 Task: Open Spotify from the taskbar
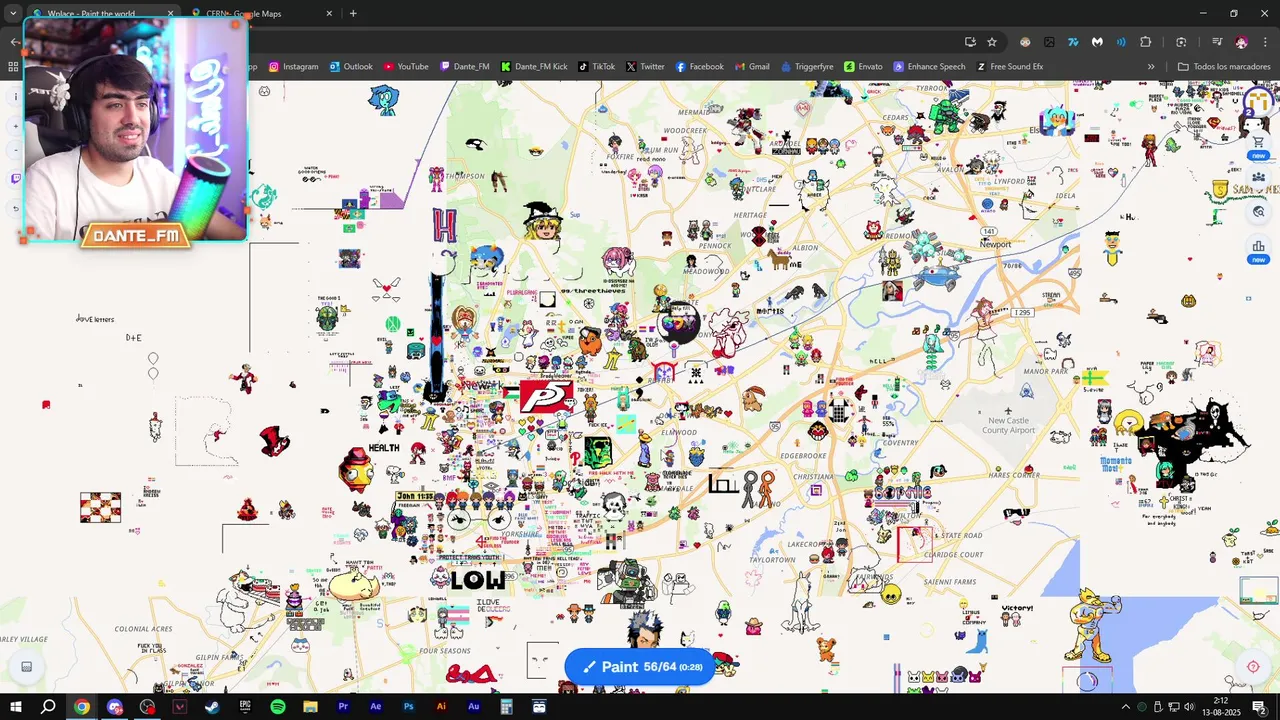click(x=278, y=707)
